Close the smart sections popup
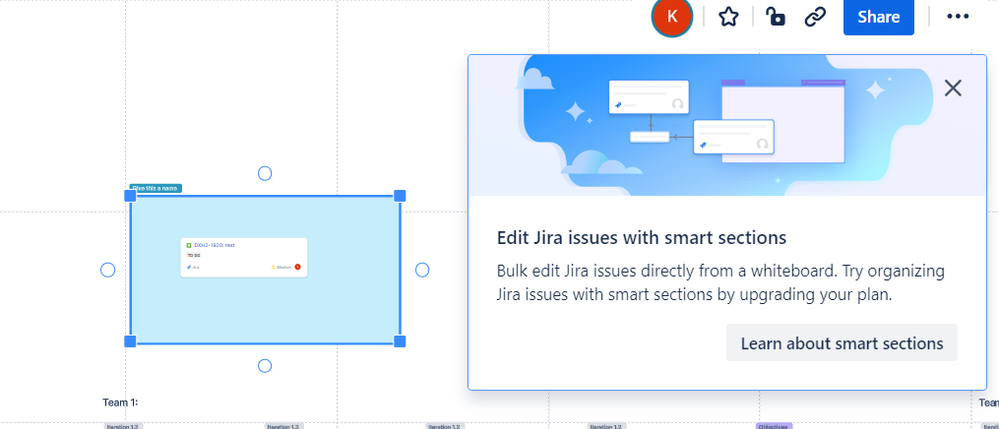Screen dimensions: 999x429 pos(952,88)
